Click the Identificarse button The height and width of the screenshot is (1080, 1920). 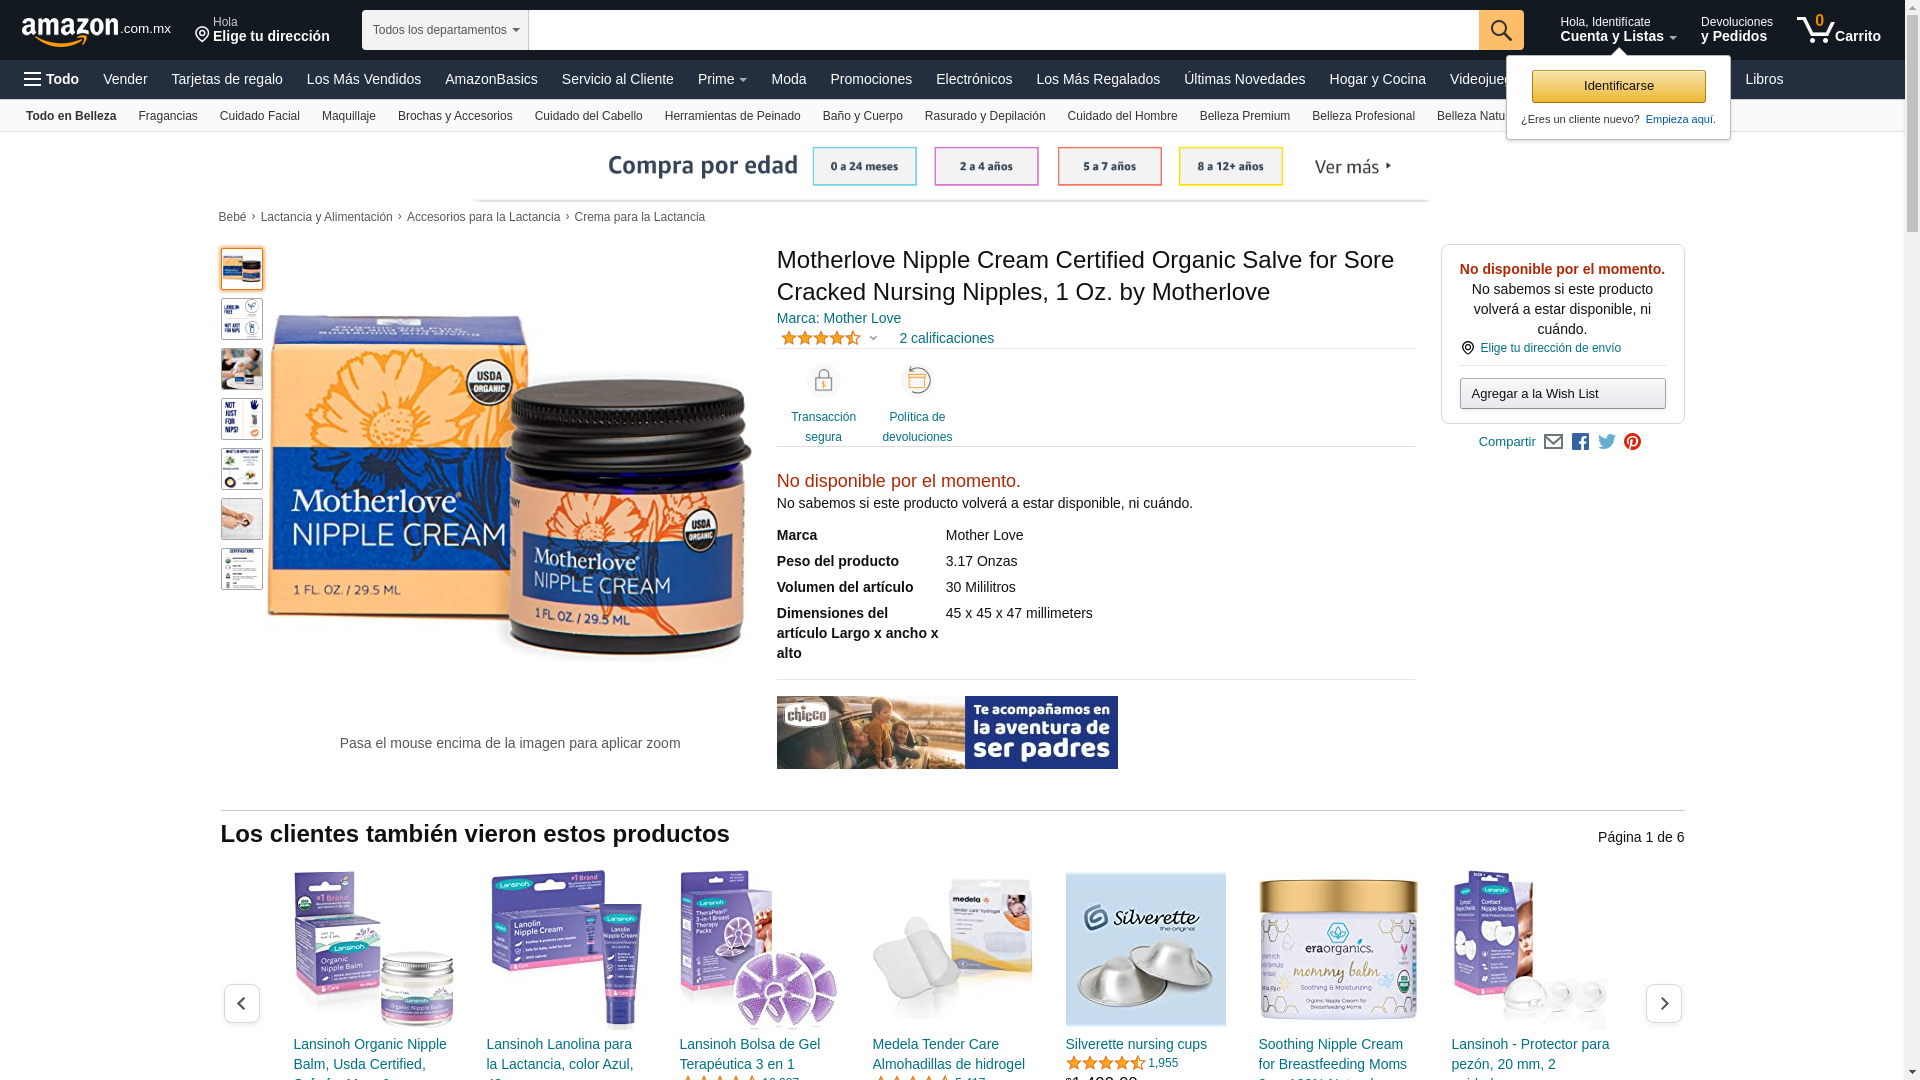click(1619, 86)
